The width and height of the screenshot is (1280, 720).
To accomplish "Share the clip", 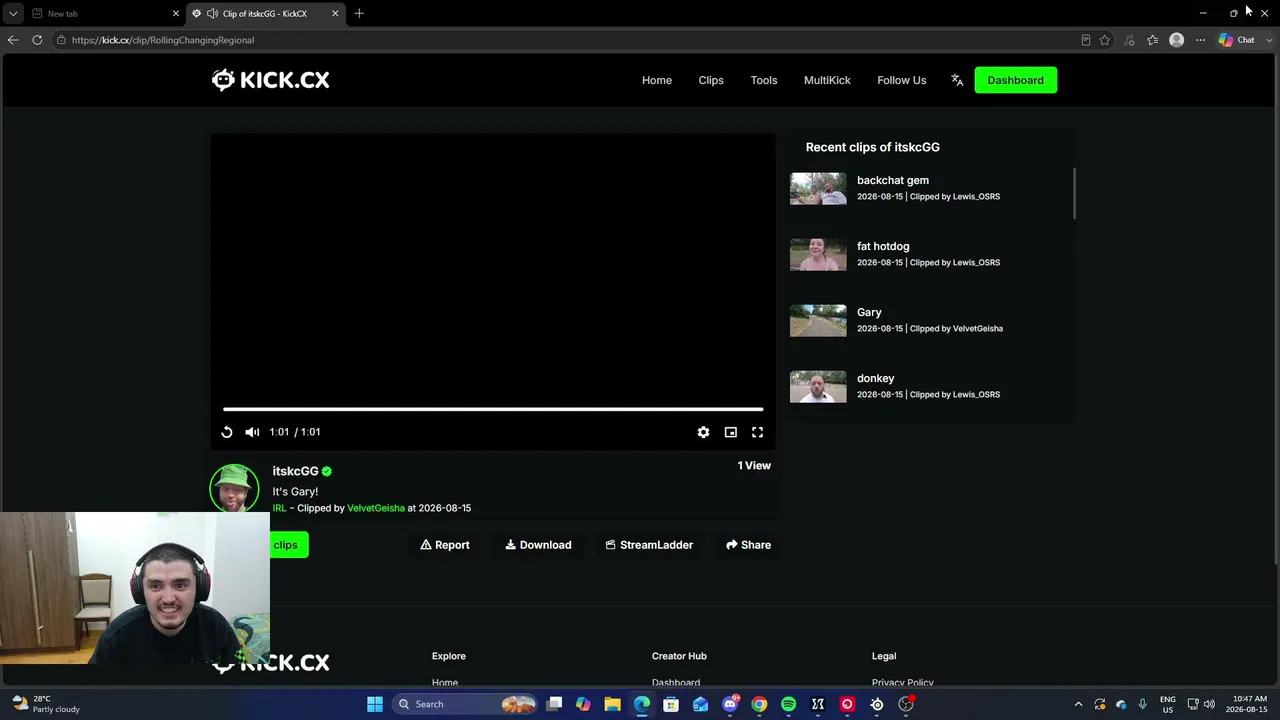I will pos(748,545).
